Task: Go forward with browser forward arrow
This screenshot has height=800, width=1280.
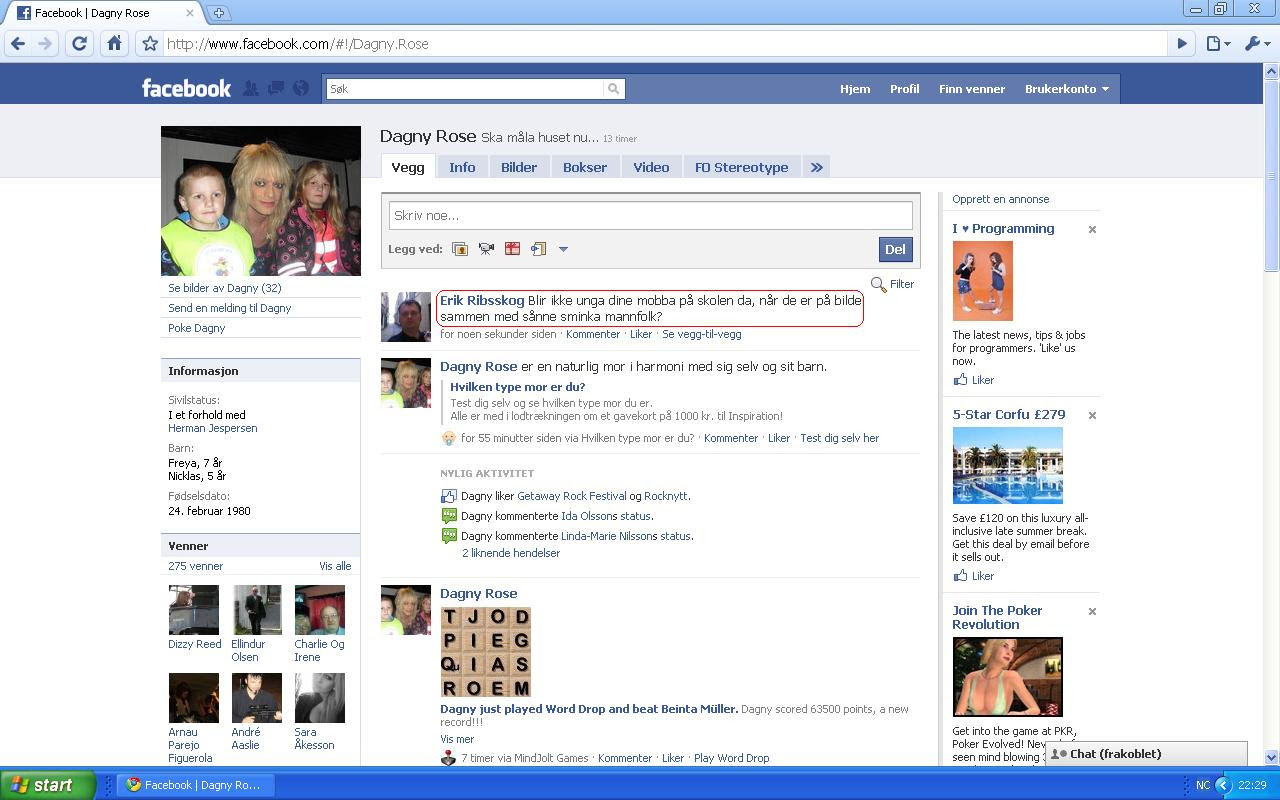Action: [x=45, y=44]
